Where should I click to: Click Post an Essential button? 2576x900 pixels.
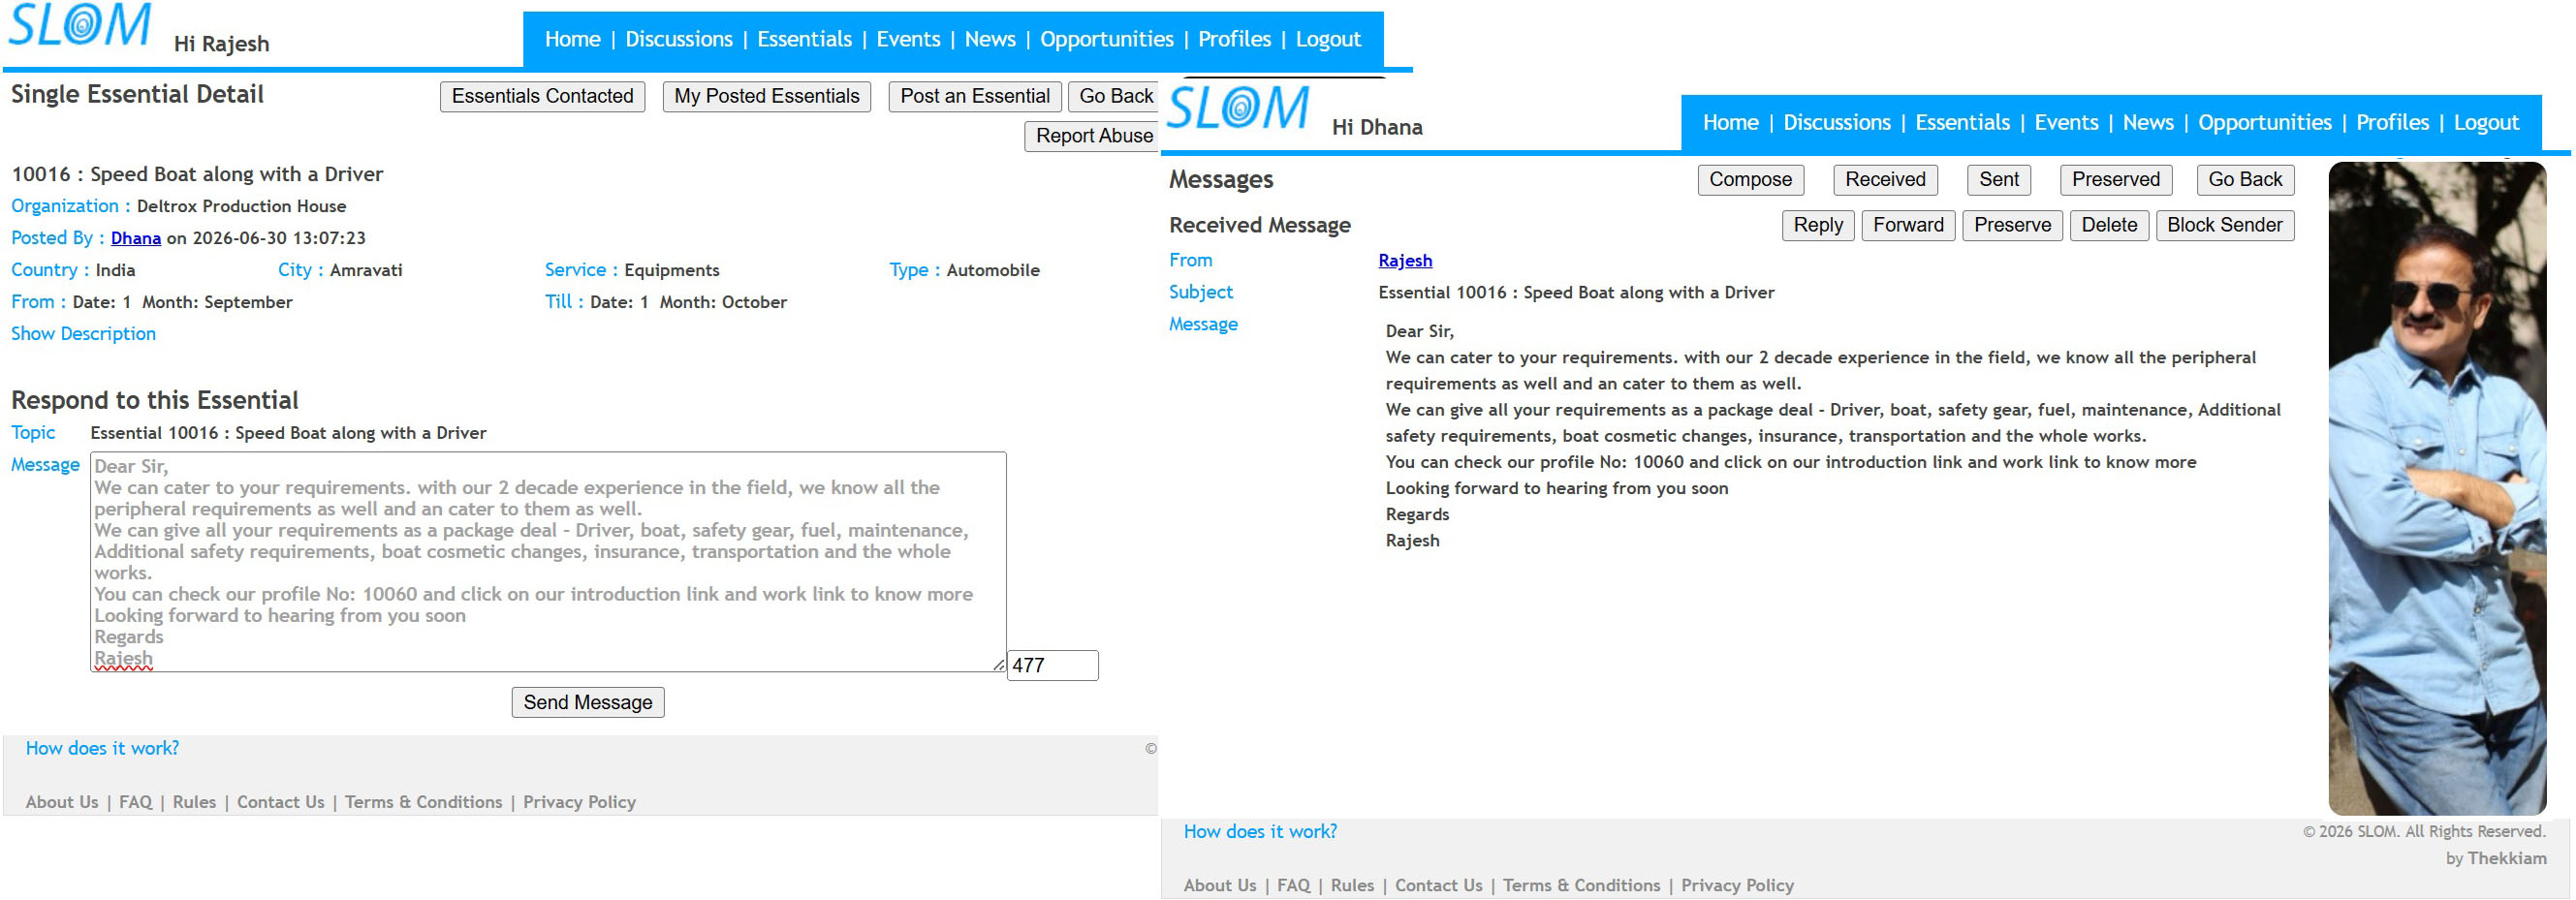click(975, 96)
